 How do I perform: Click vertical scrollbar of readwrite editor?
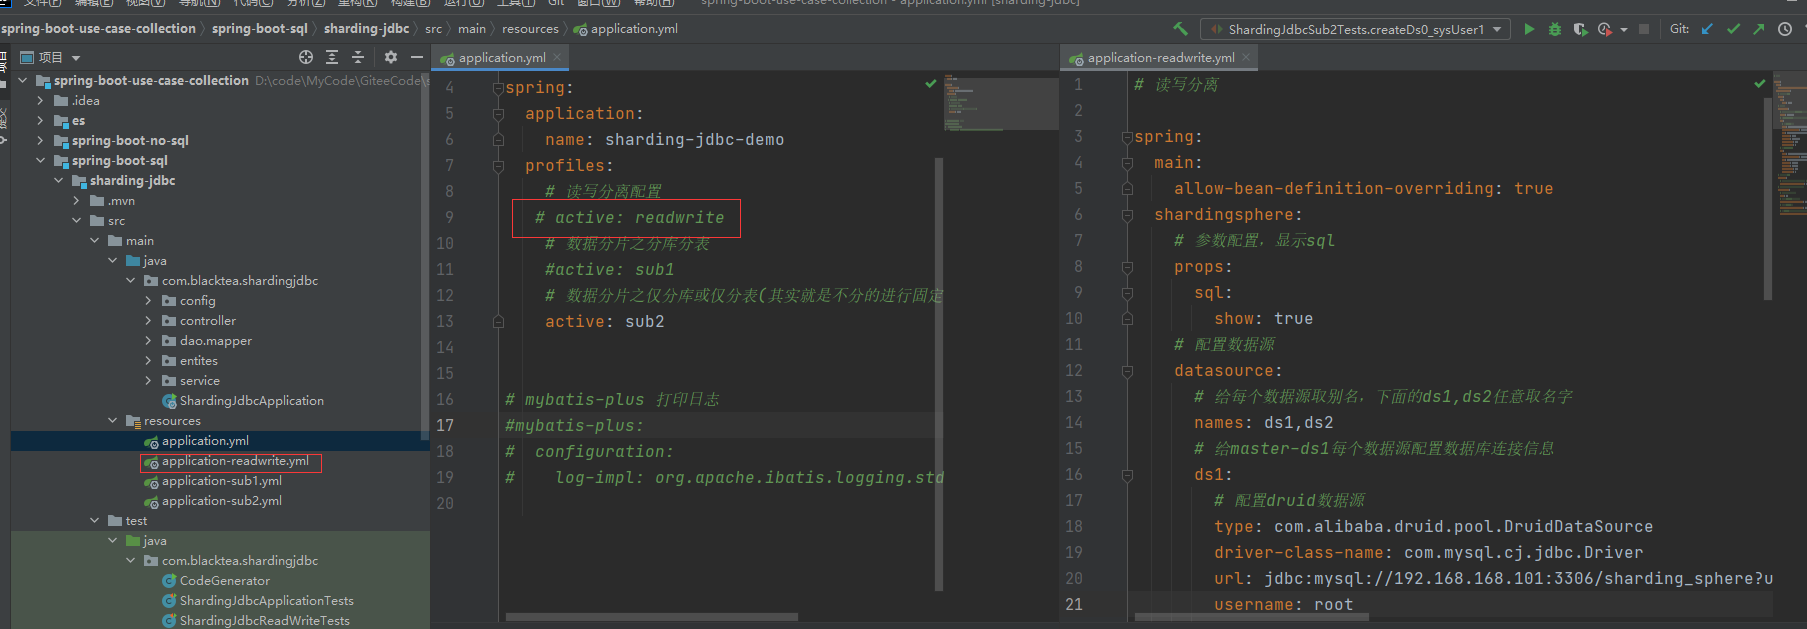click(x=1768, y=199)
